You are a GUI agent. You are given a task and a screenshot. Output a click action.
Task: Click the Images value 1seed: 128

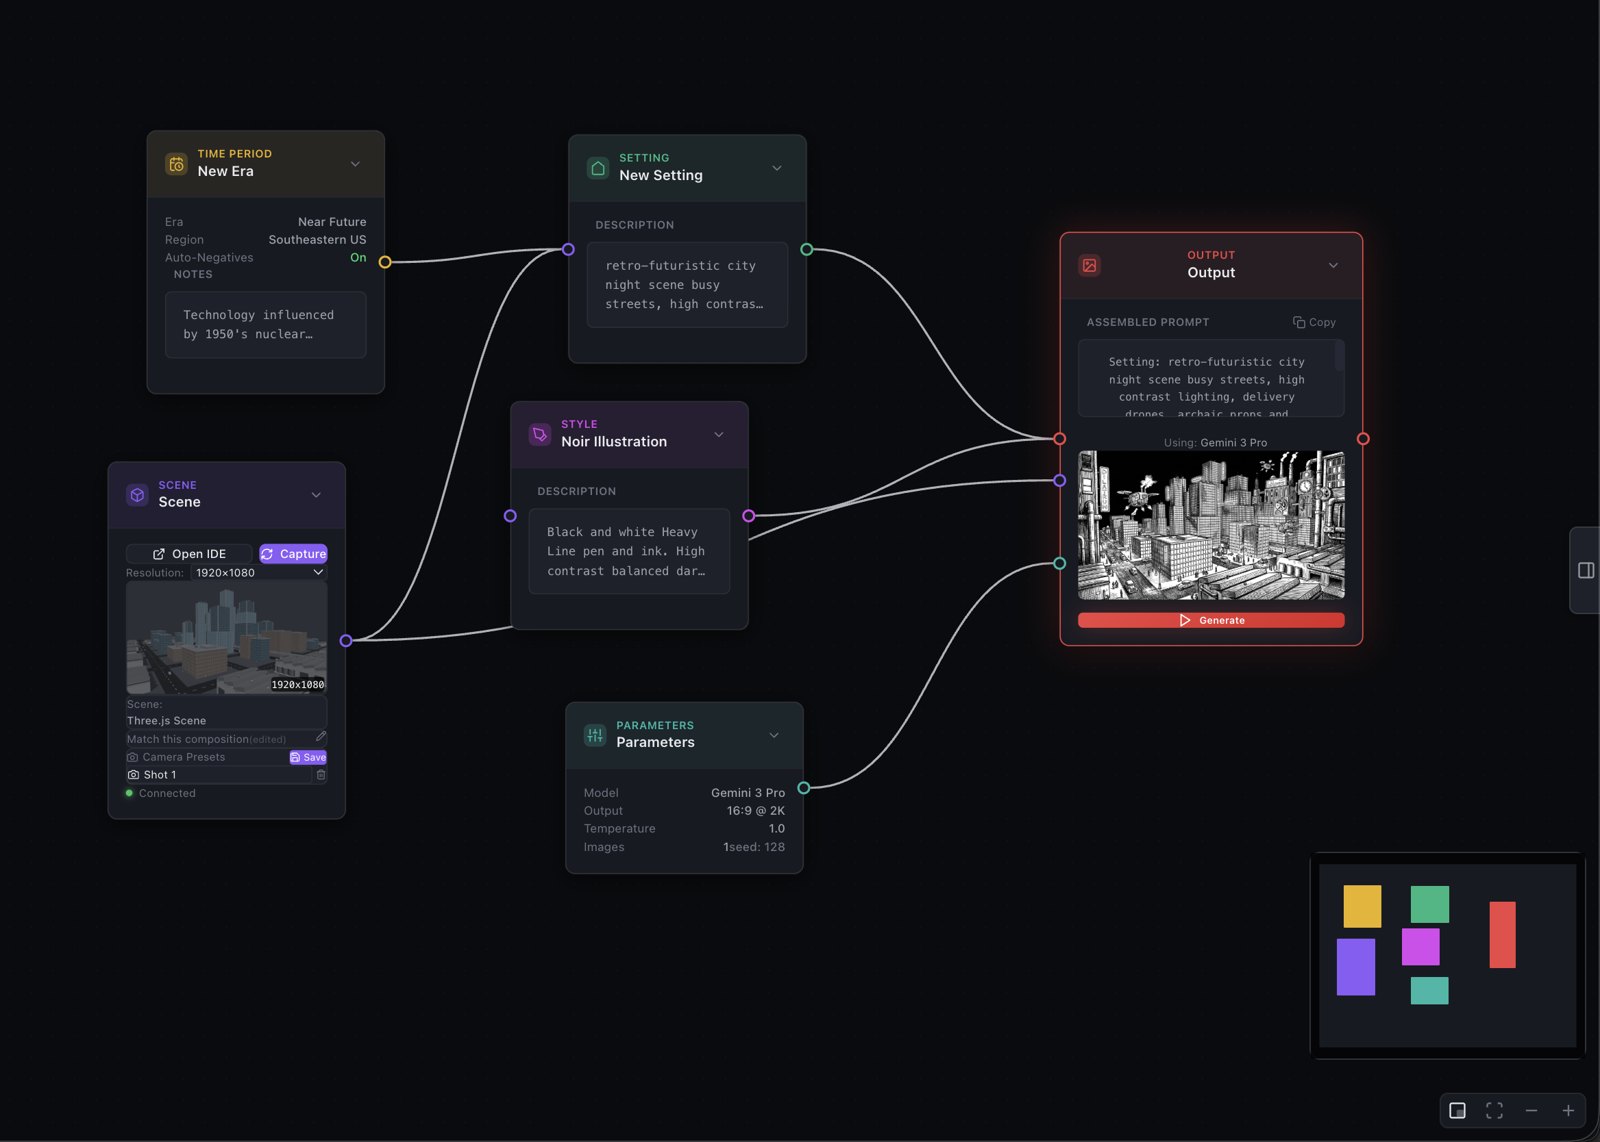(754, 847)
